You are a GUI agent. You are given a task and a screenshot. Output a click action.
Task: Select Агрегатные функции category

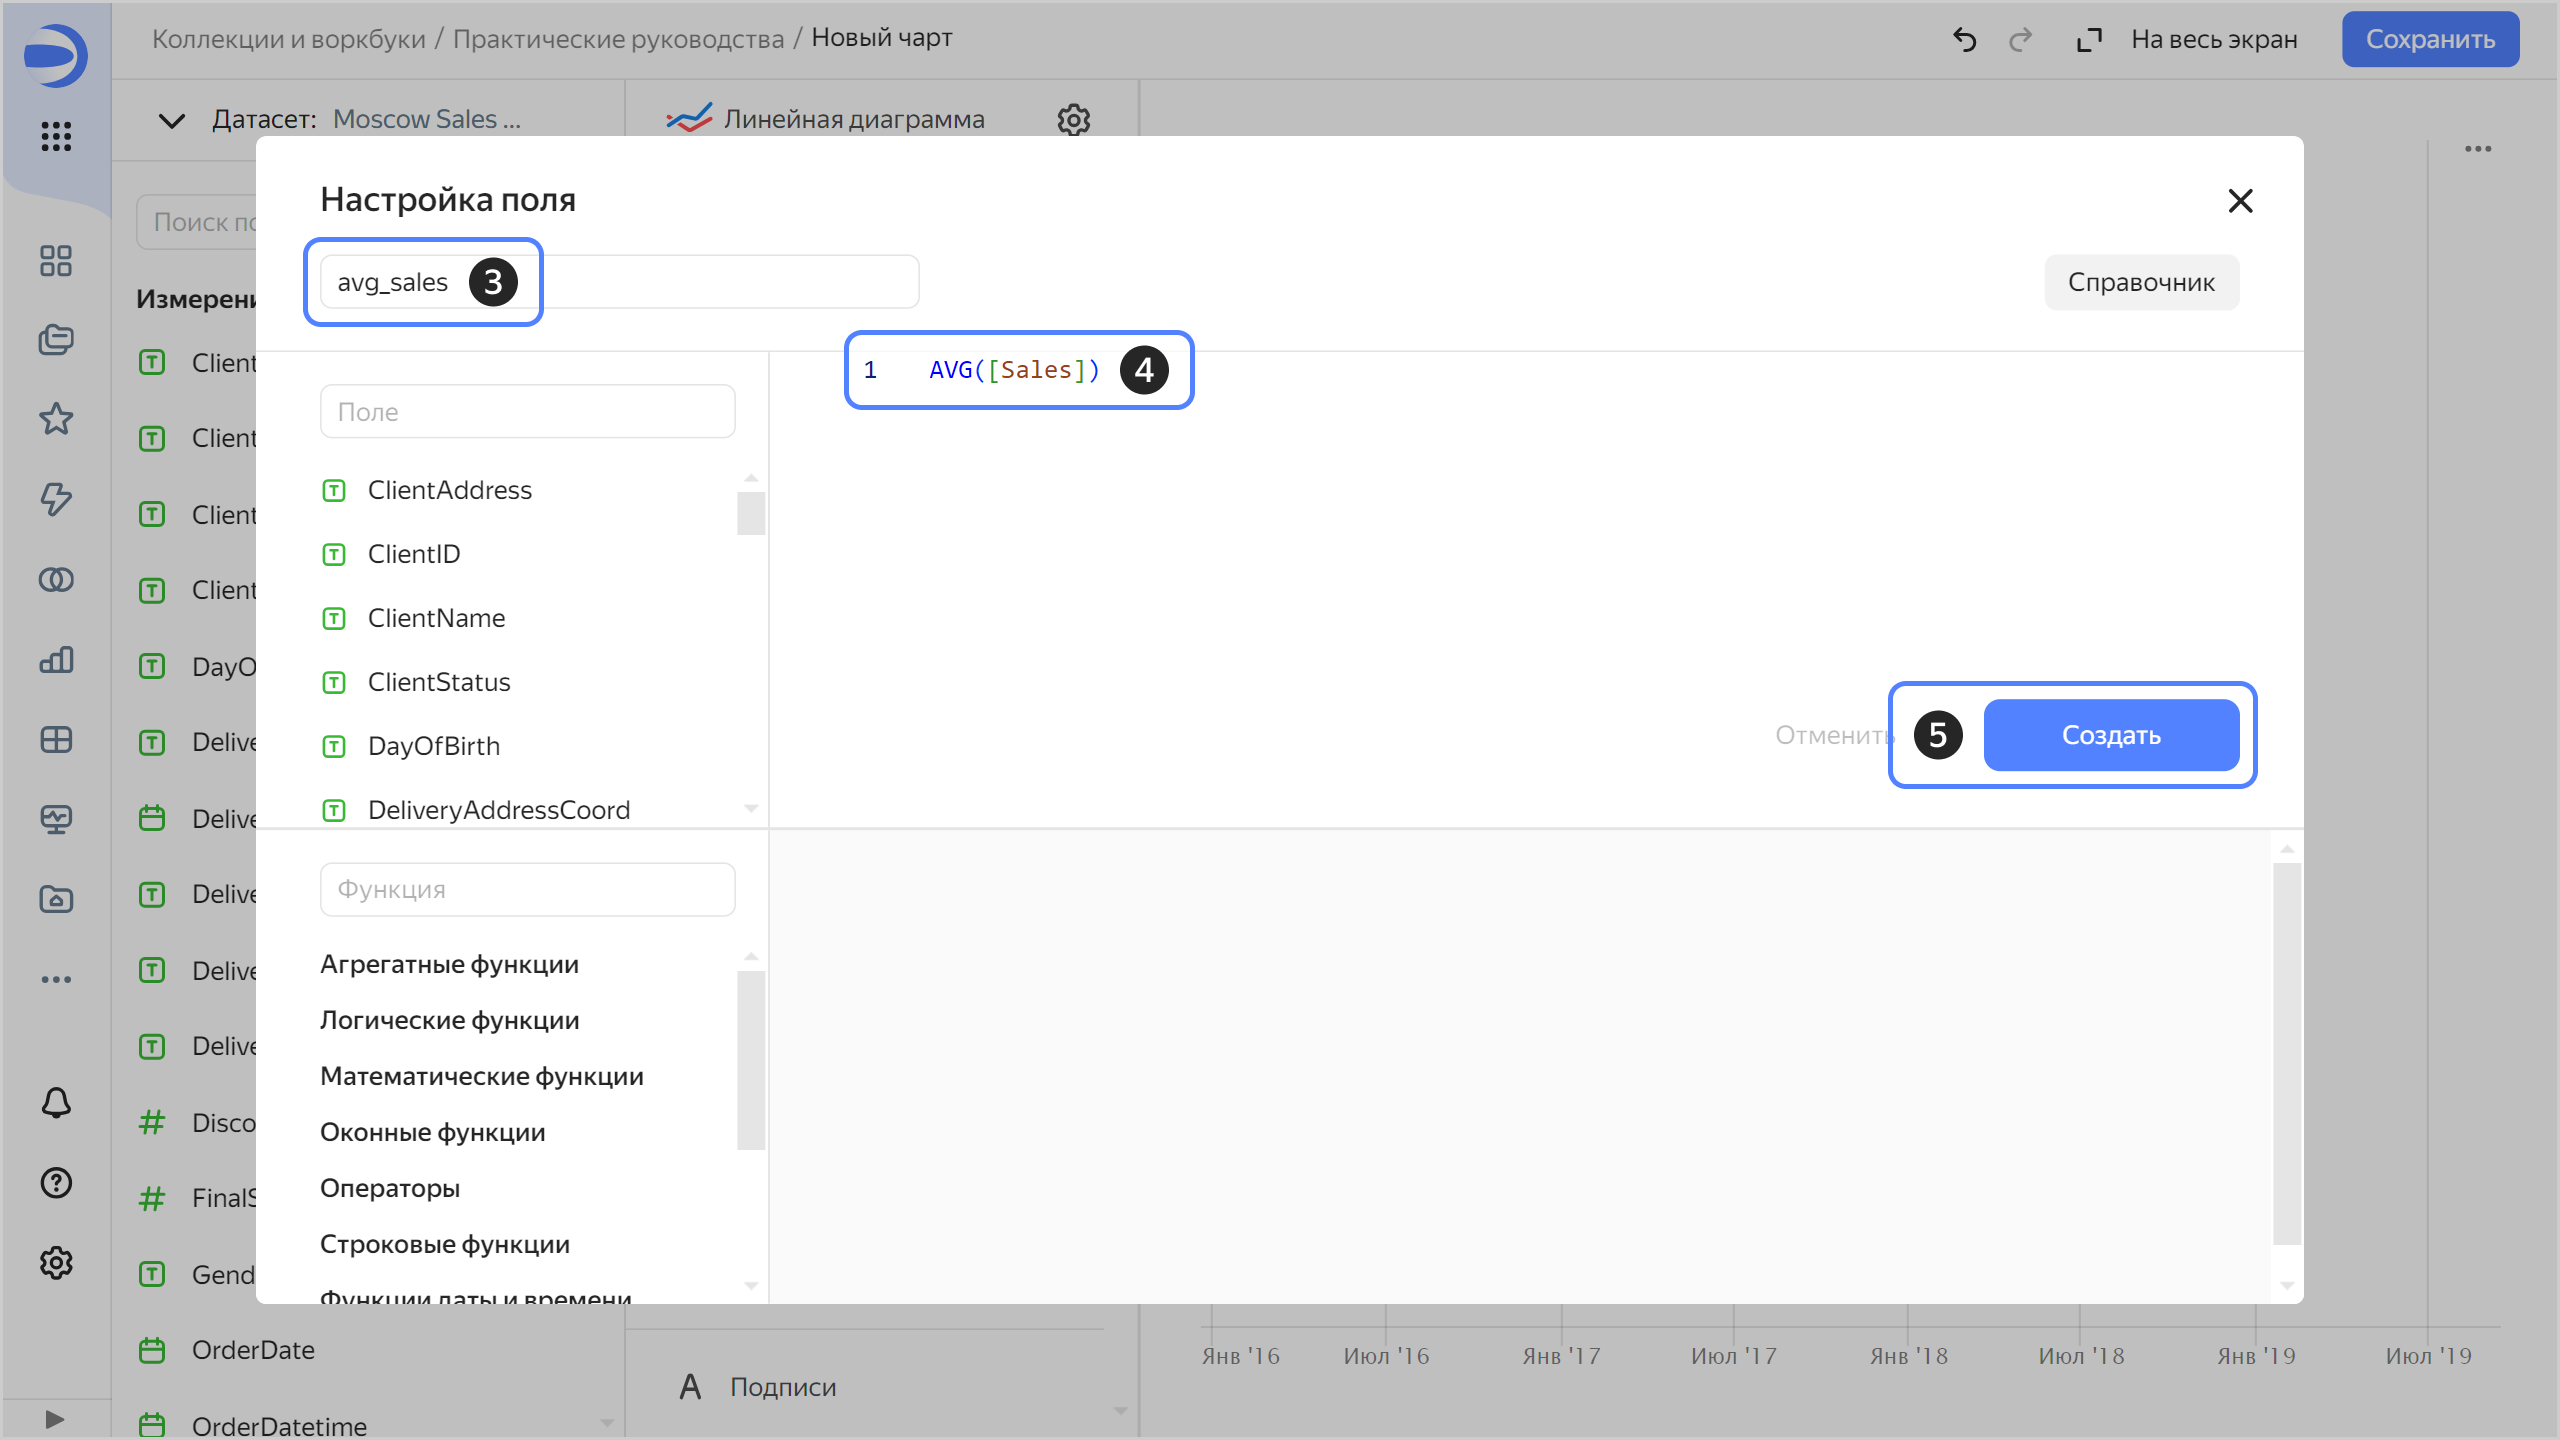[449, 964]
